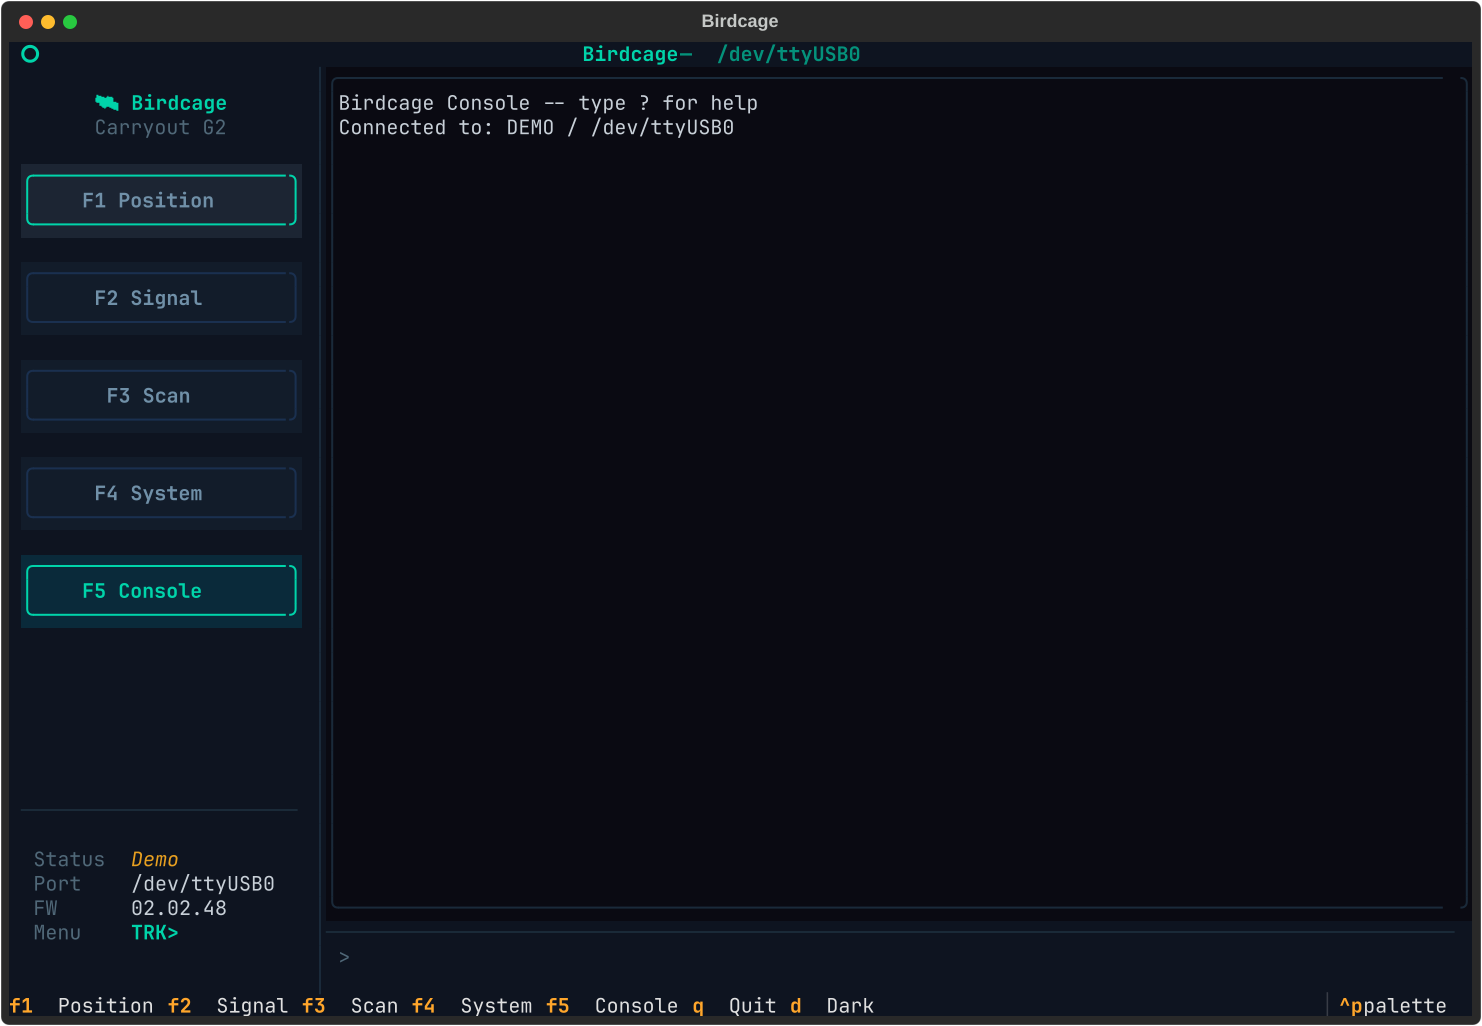Click f4 System in the footer bar
Screen dimensions: 1482x1026
(472, 1006)
